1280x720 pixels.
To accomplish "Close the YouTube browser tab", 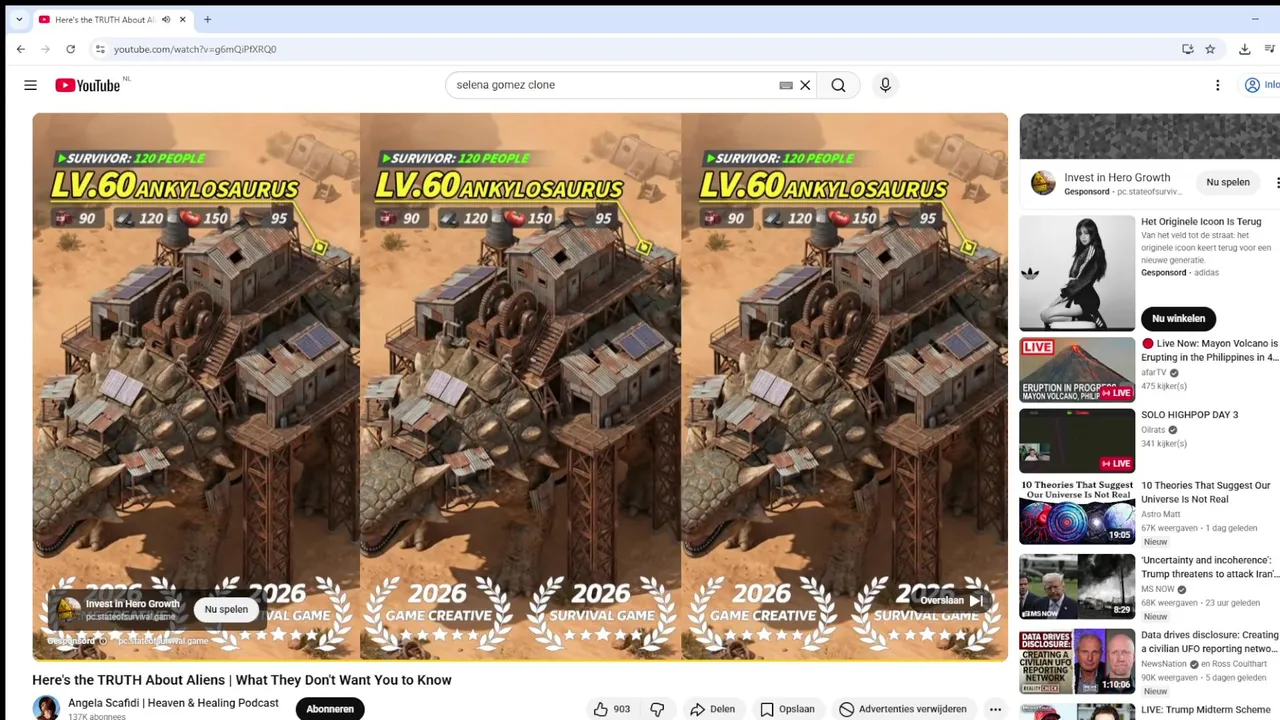I will pos(182,19).
